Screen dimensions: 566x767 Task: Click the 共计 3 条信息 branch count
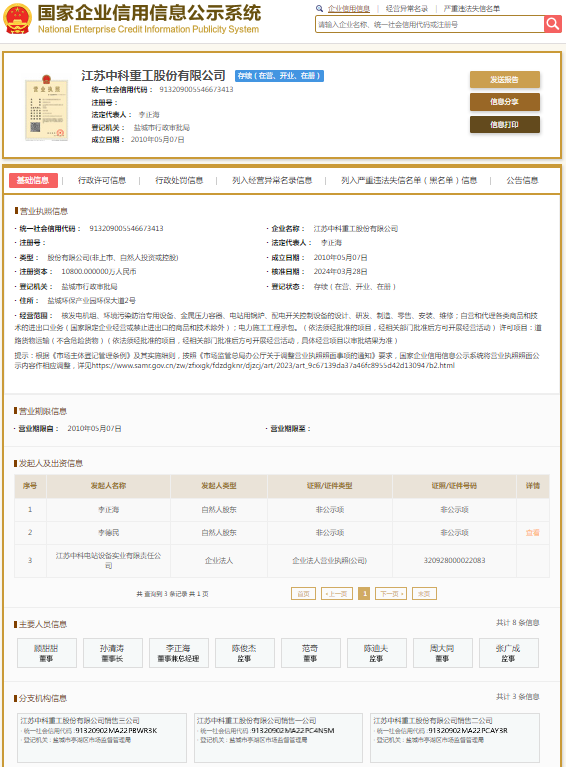tap(518, 697)
